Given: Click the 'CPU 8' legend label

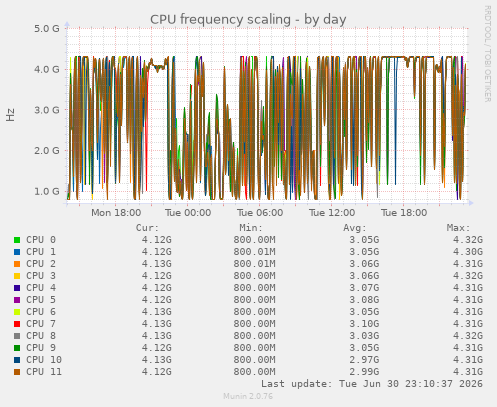Looking at the screenshot, I should pos(41,336).
